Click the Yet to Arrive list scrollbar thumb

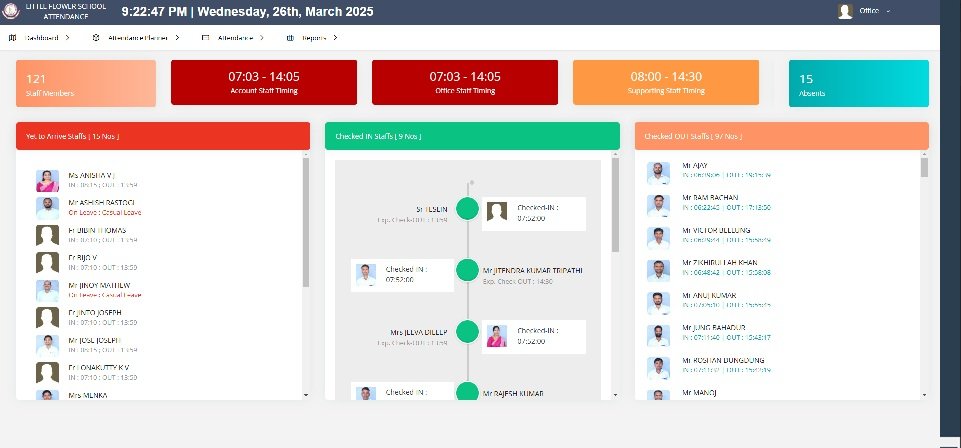(306, 222)
